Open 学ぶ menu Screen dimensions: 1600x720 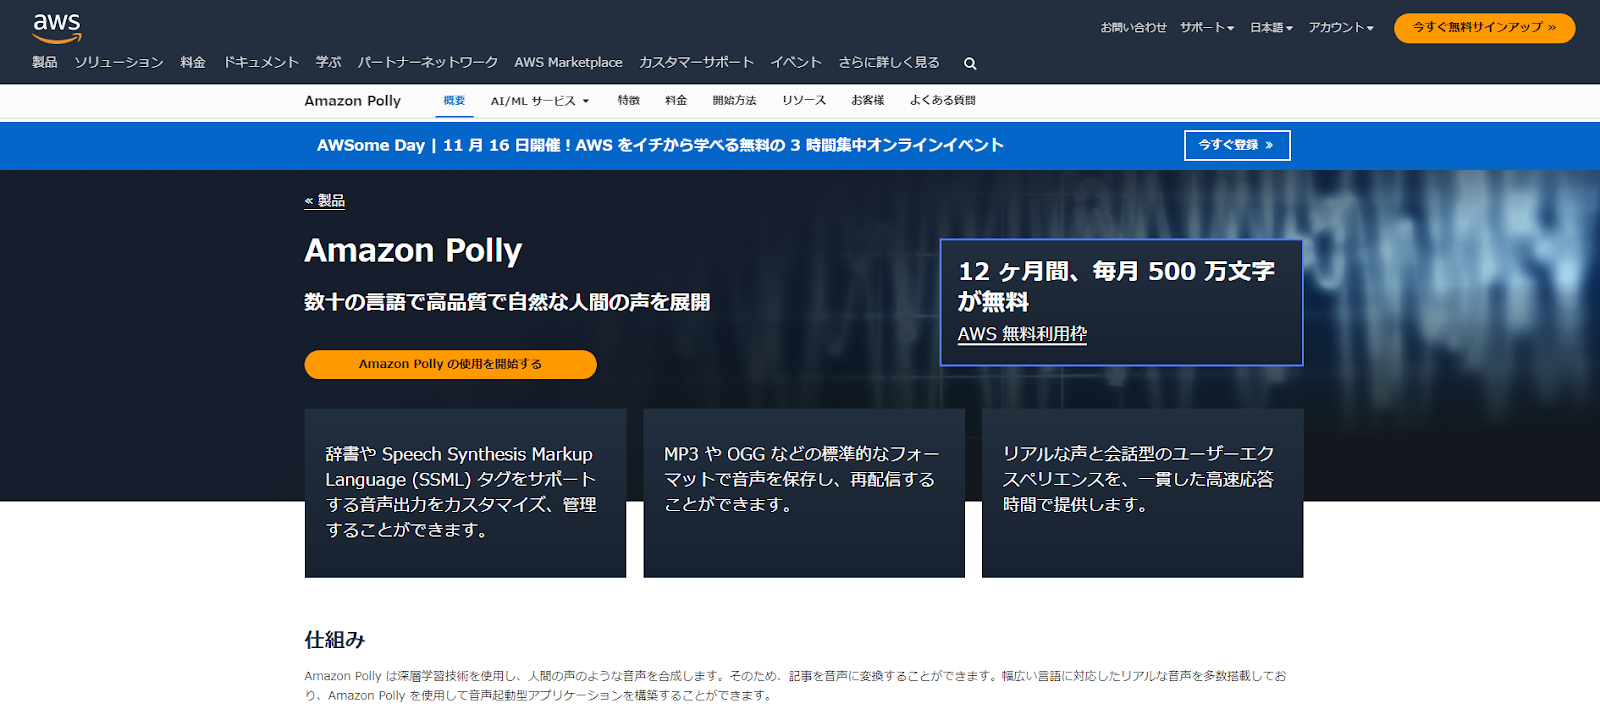[329, 62]
